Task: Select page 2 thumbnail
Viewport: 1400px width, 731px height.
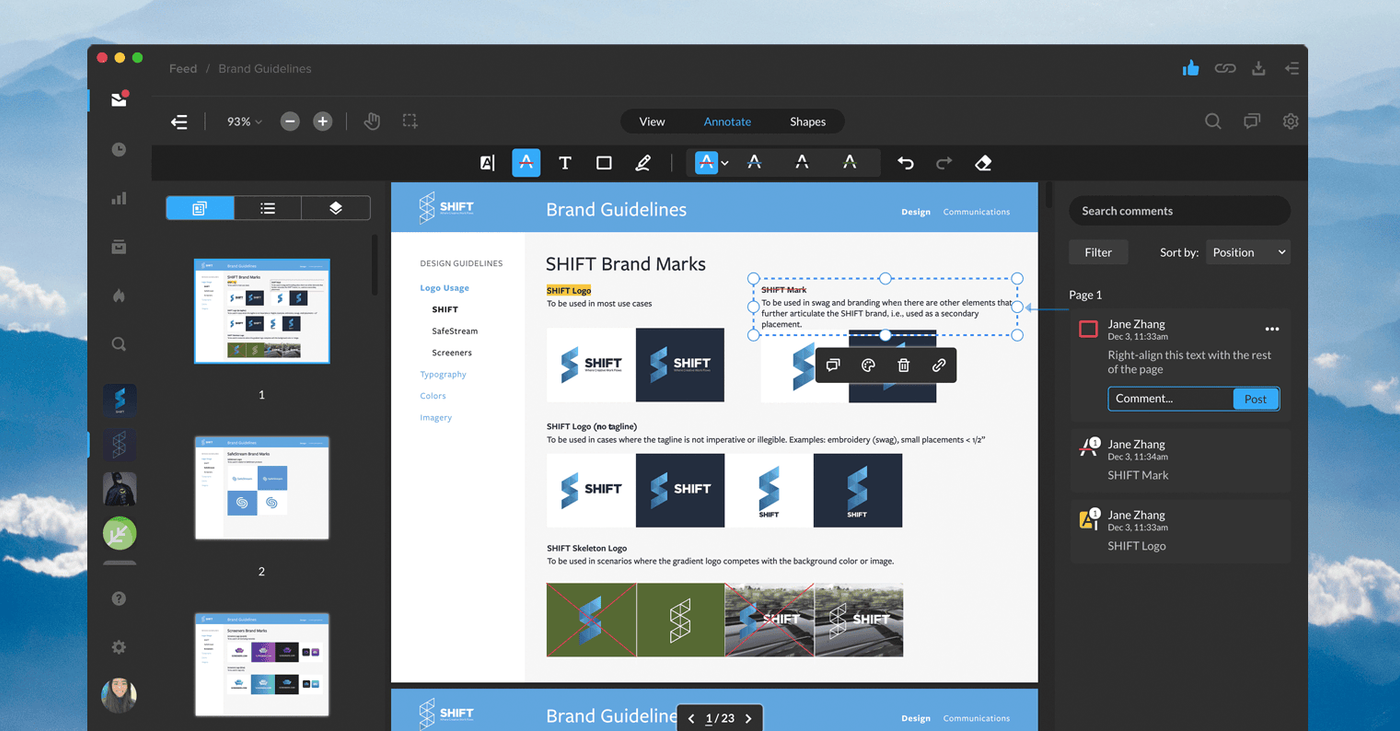Action: point(262,488)
